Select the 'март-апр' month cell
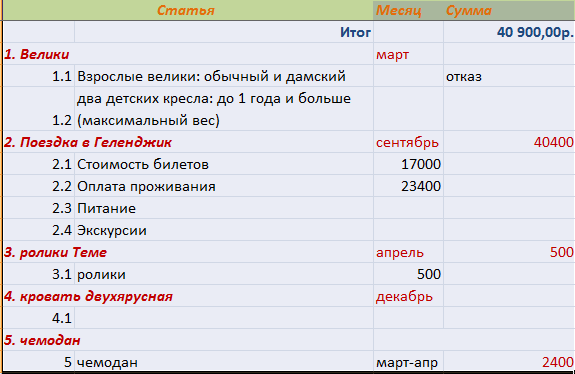 tap(408, 362)
